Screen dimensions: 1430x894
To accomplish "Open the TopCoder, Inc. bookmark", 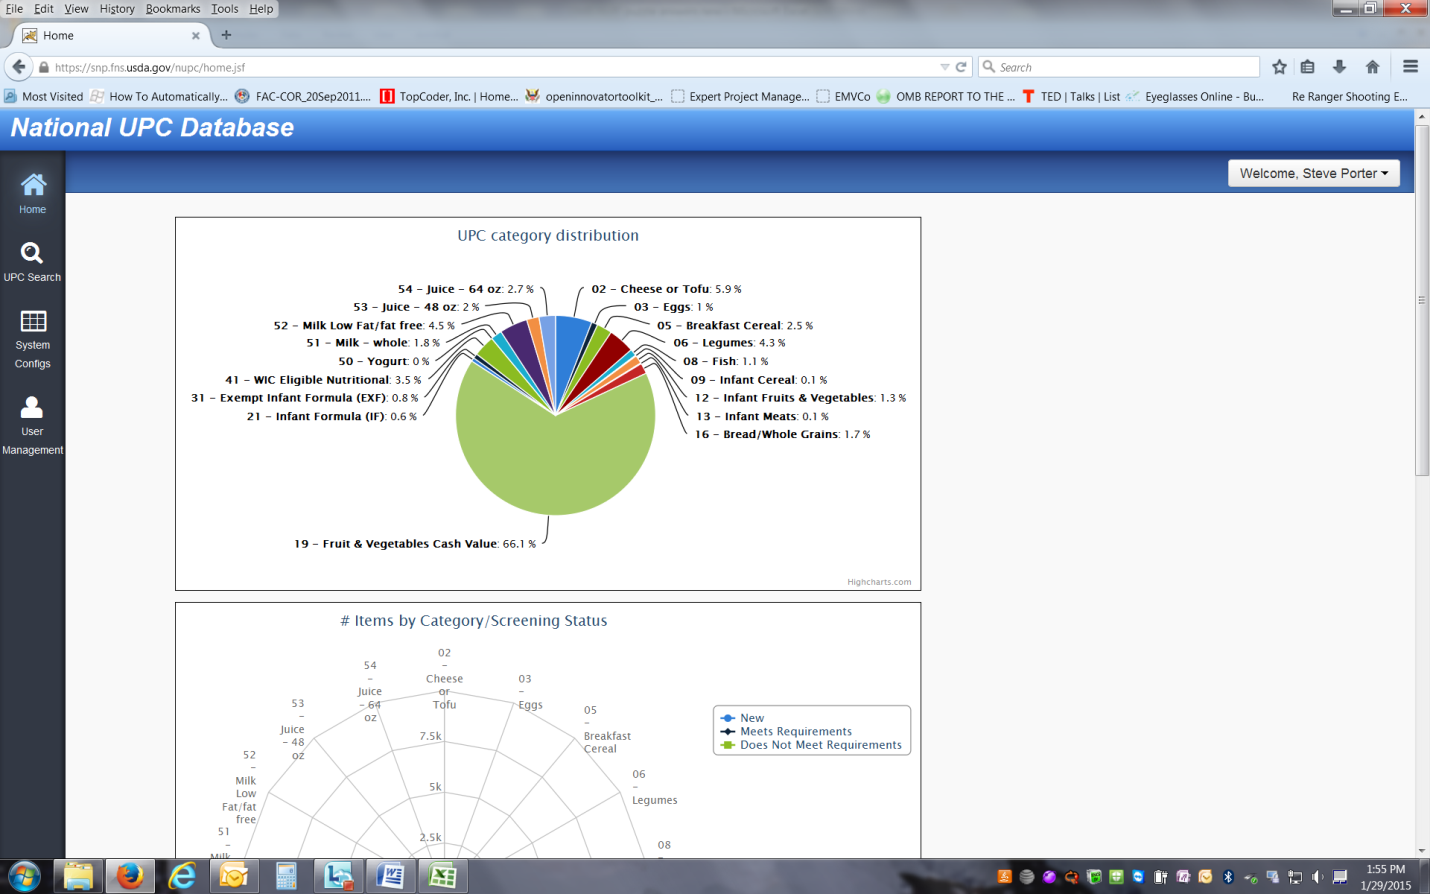I will coord(449,96).
